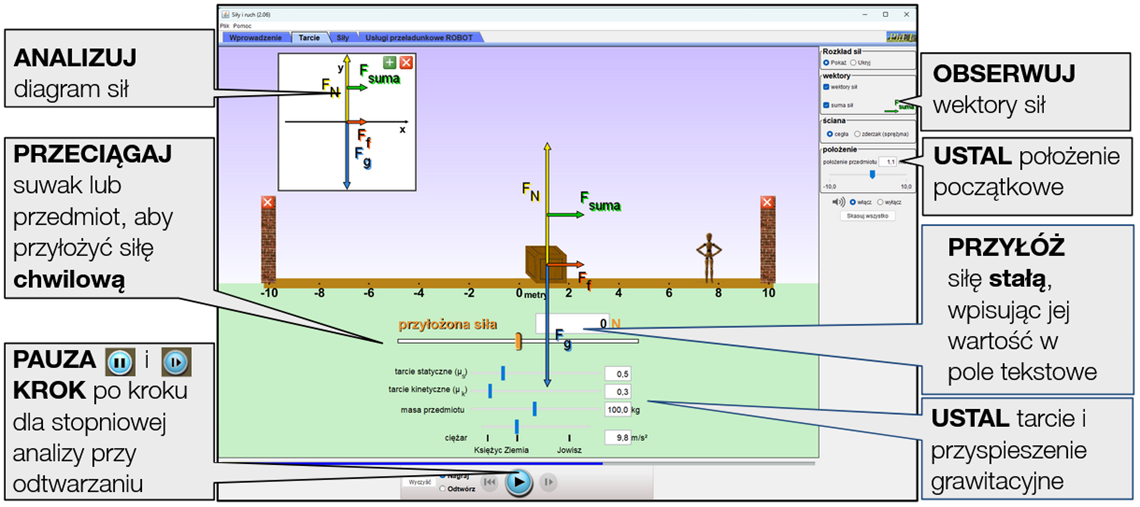Maximize the Siły i ruch window
The width and height of the screenshot is (1140, 507).
pos(885,14)
